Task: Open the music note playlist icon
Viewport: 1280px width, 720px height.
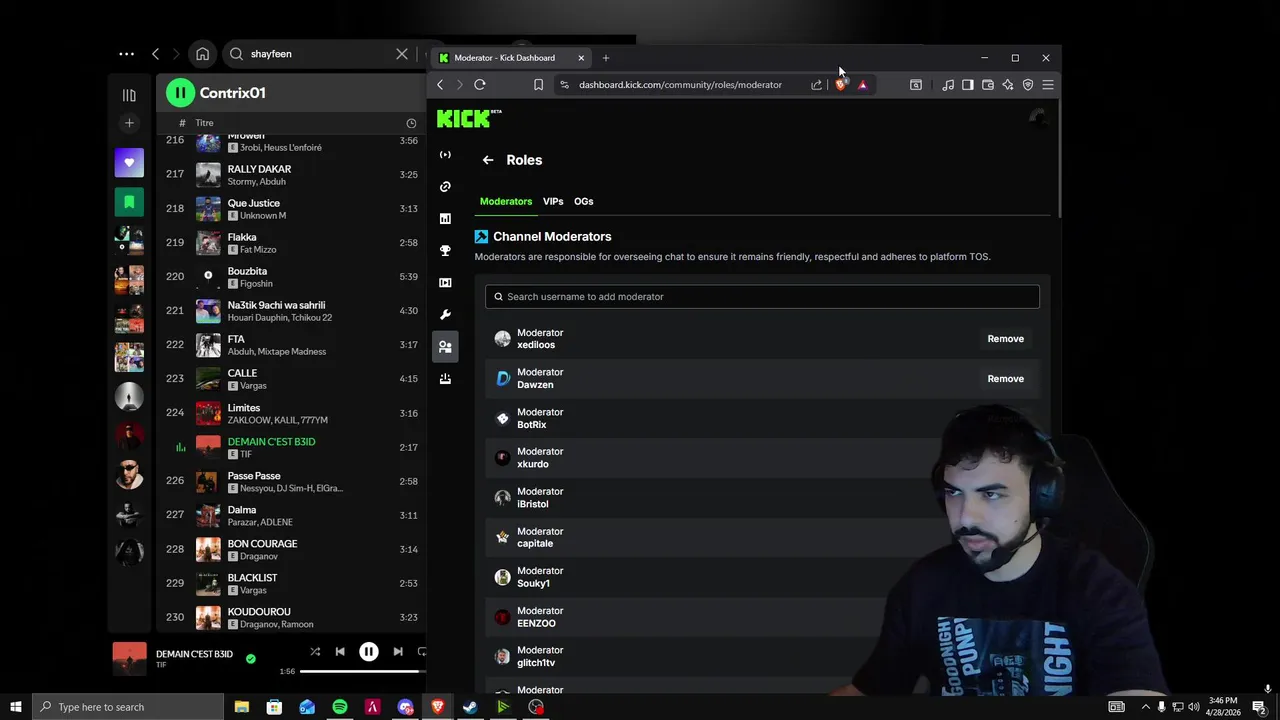Action: tap(948, 85)
